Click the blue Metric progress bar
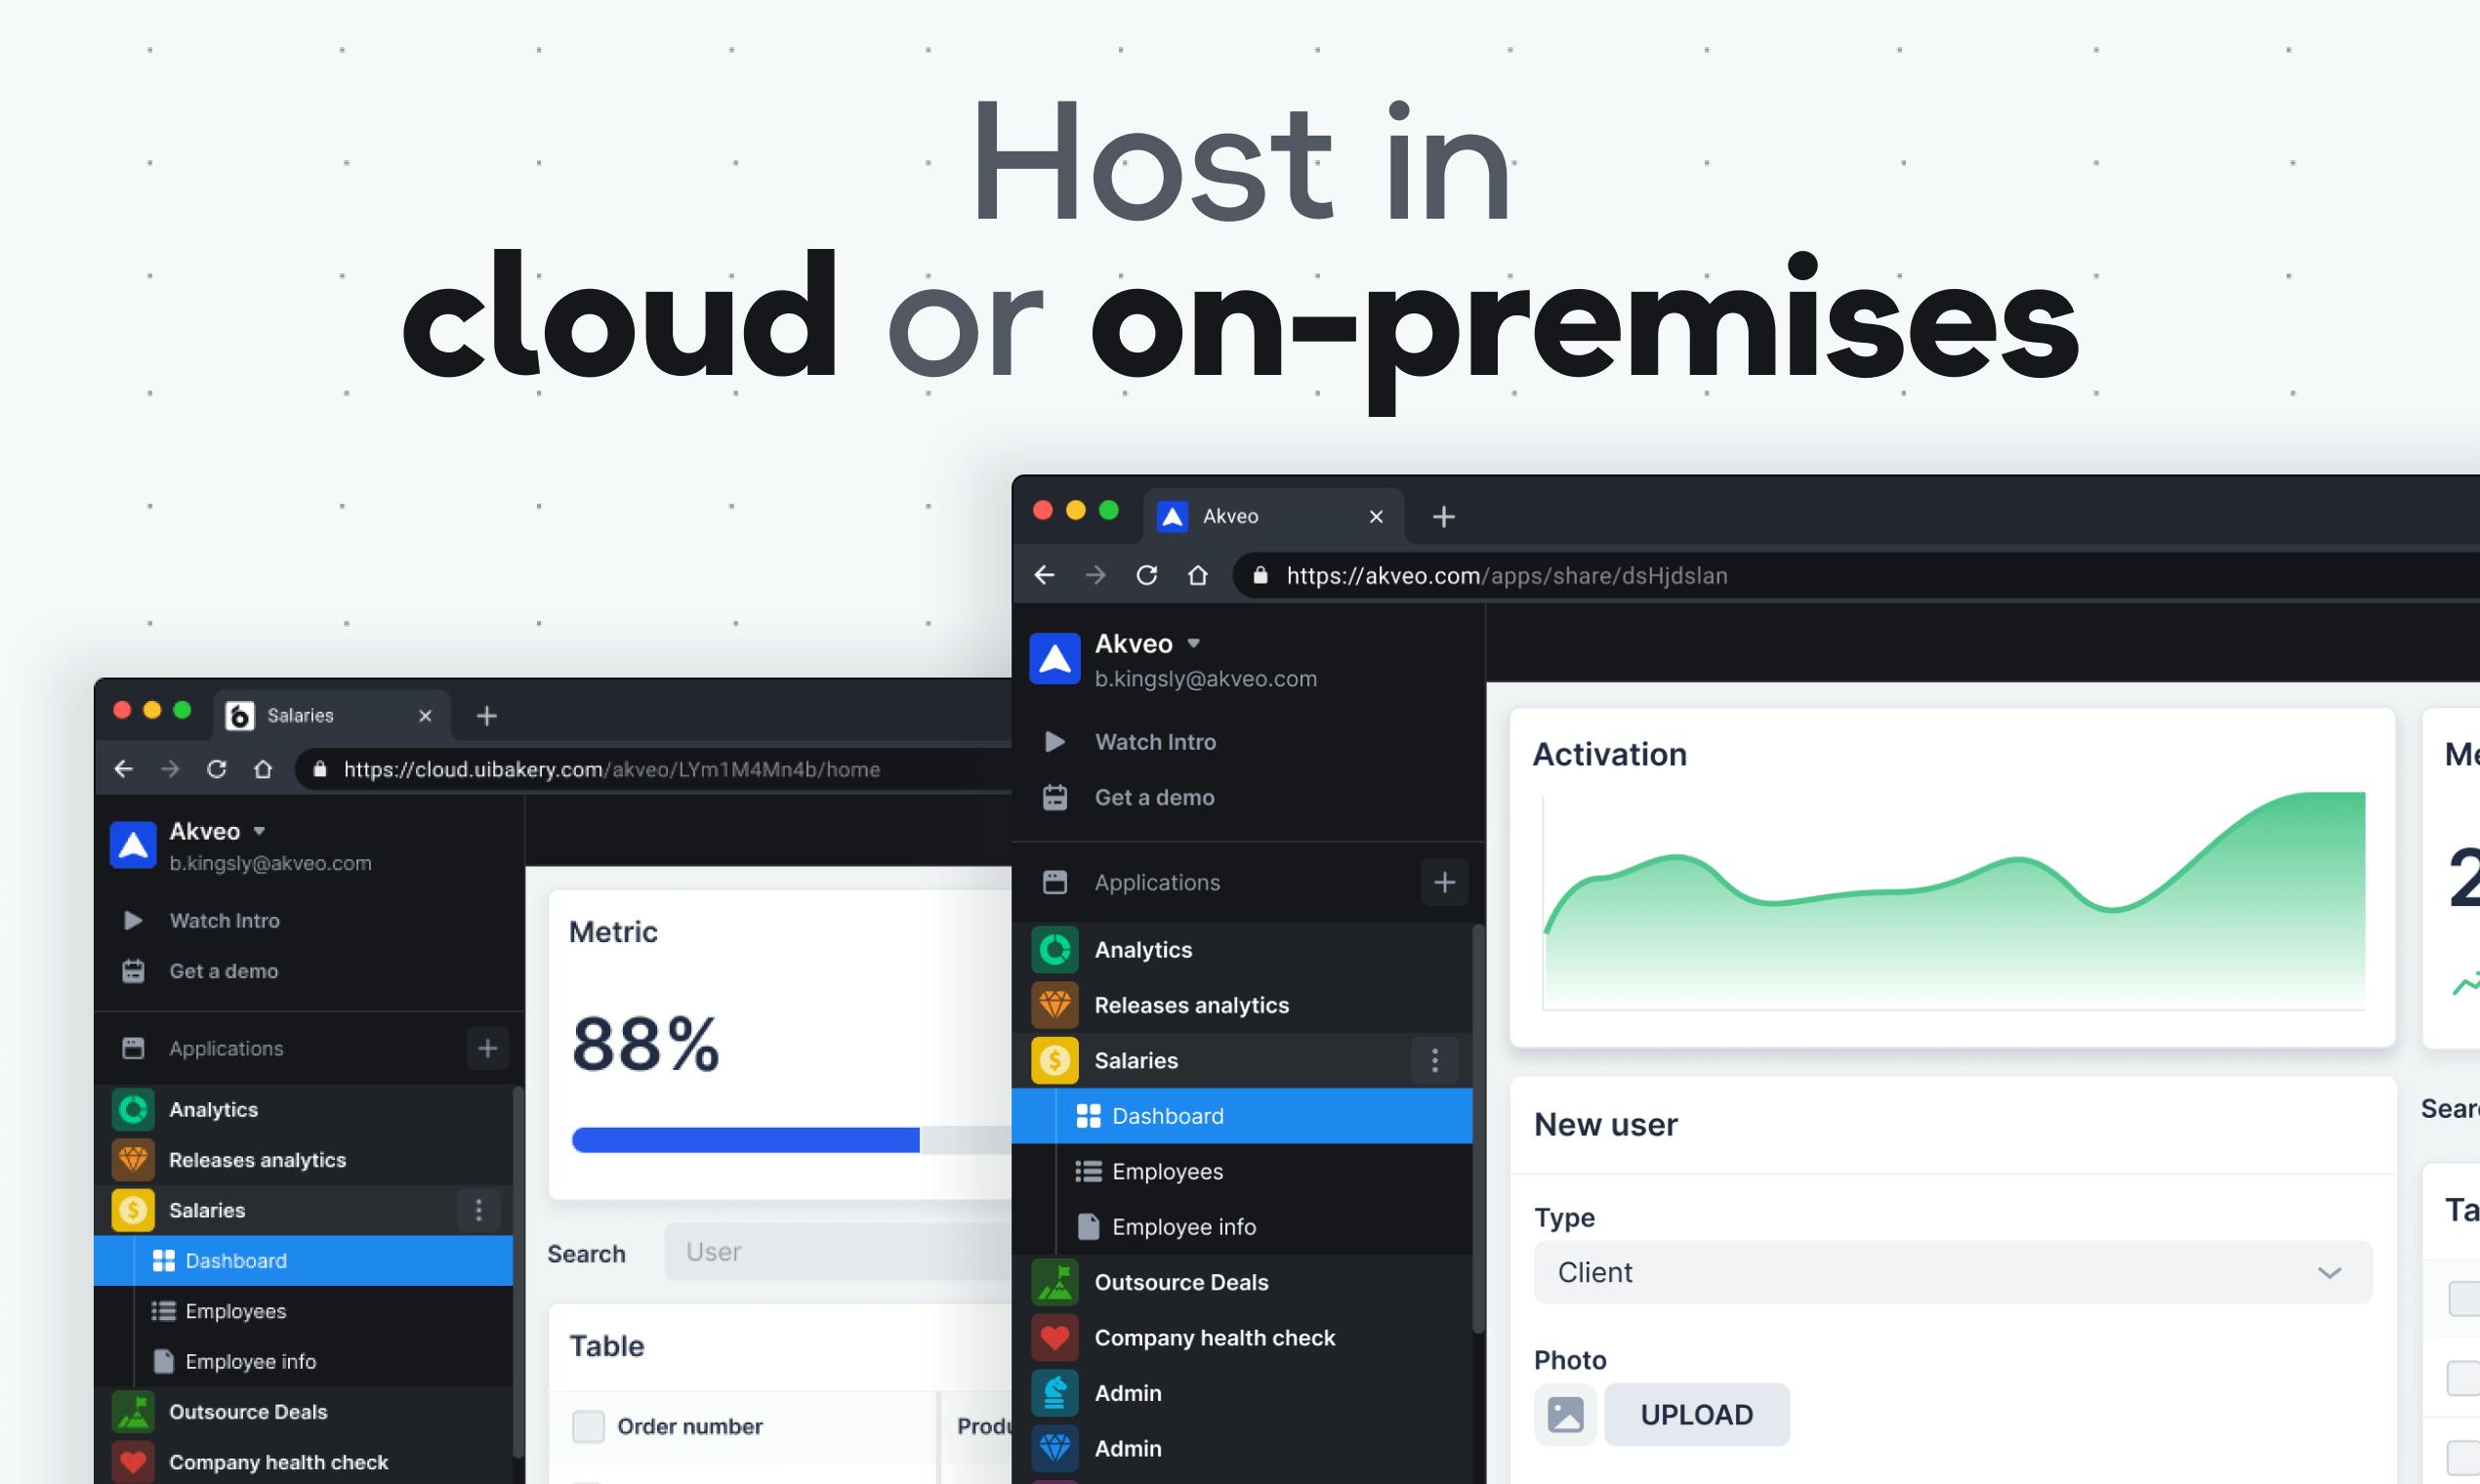The width and height of the screenshot is (2480, 1484). pos(746,1140)
